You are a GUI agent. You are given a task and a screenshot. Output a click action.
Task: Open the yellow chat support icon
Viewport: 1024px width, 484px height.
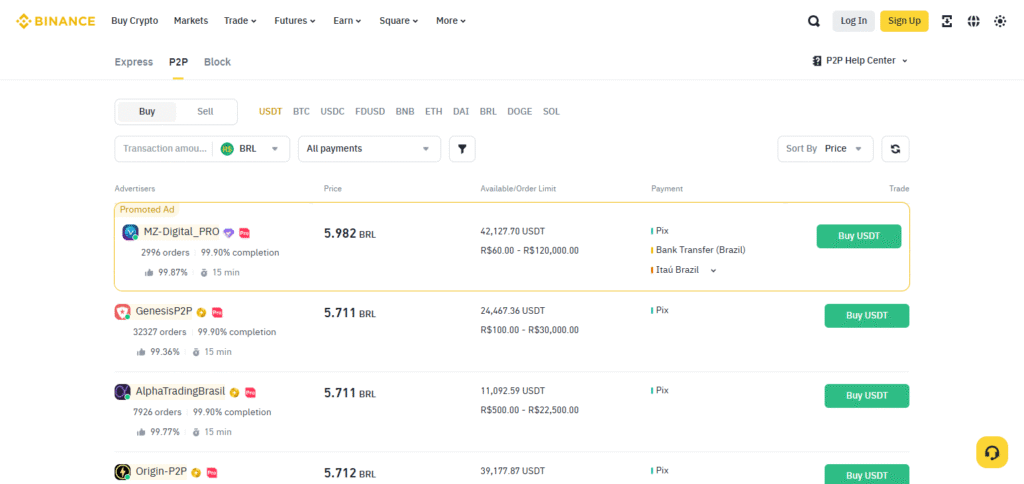(992, 452)
